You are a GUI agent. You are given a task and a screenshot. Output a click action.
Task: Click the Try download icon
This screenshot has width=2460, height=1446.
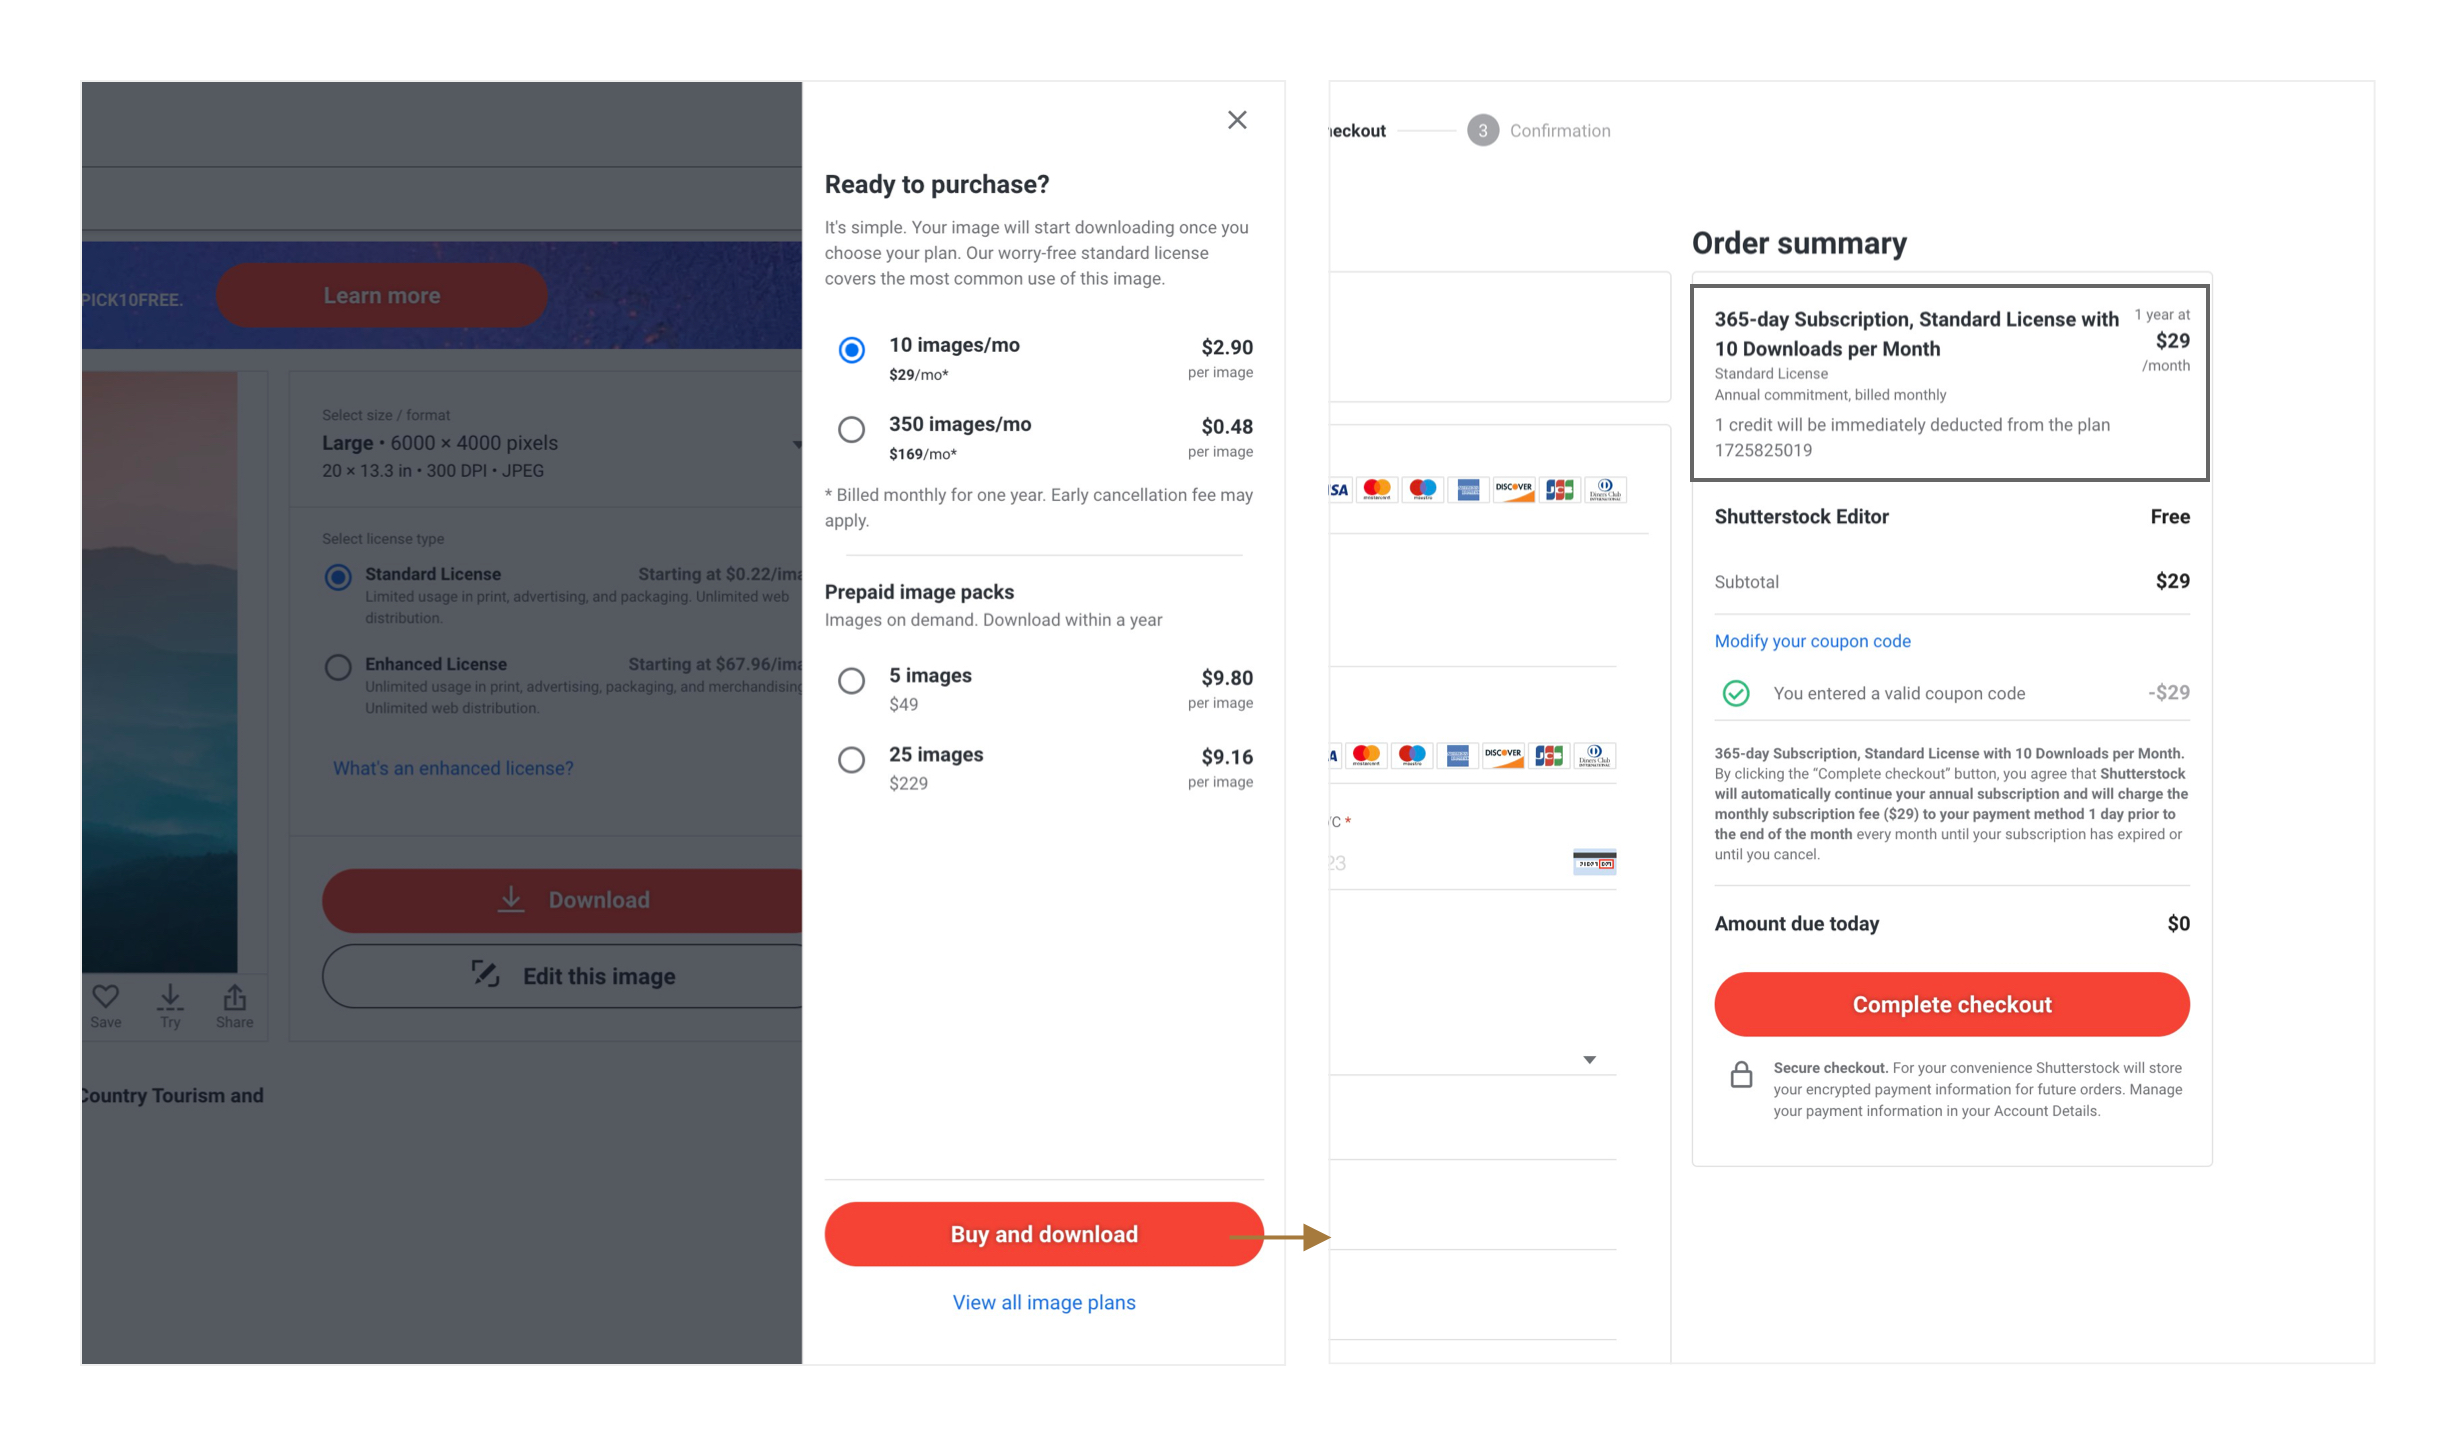tap(170, 997)
